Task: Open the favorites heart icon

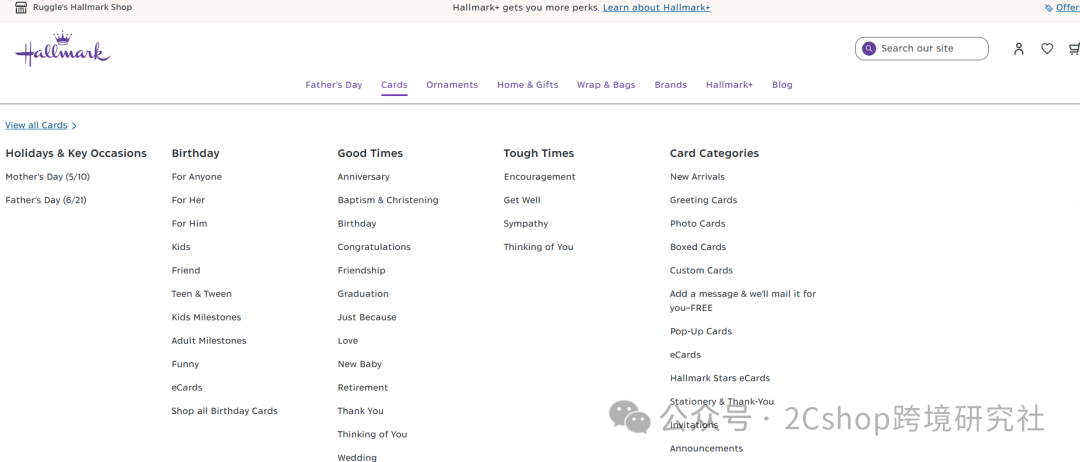Action: [x=1047, y=48]
